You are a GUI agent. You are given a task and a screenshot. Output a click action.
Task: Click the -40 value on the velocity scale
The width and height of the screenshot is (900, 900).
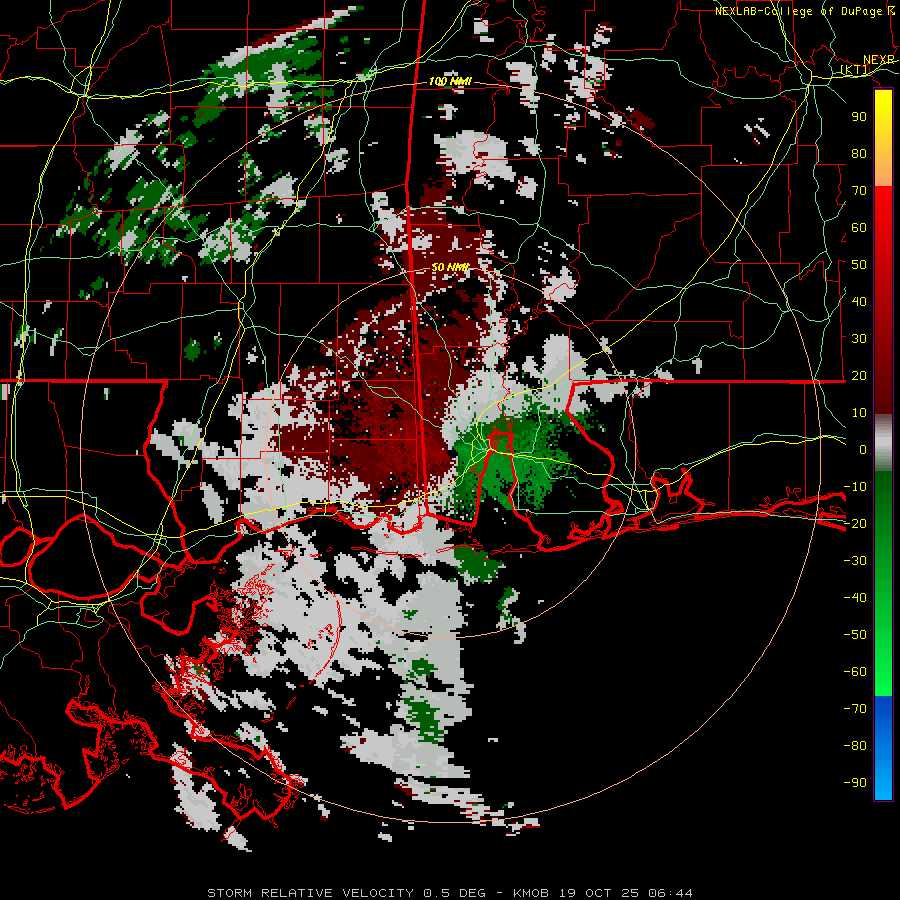click(855, 598)
